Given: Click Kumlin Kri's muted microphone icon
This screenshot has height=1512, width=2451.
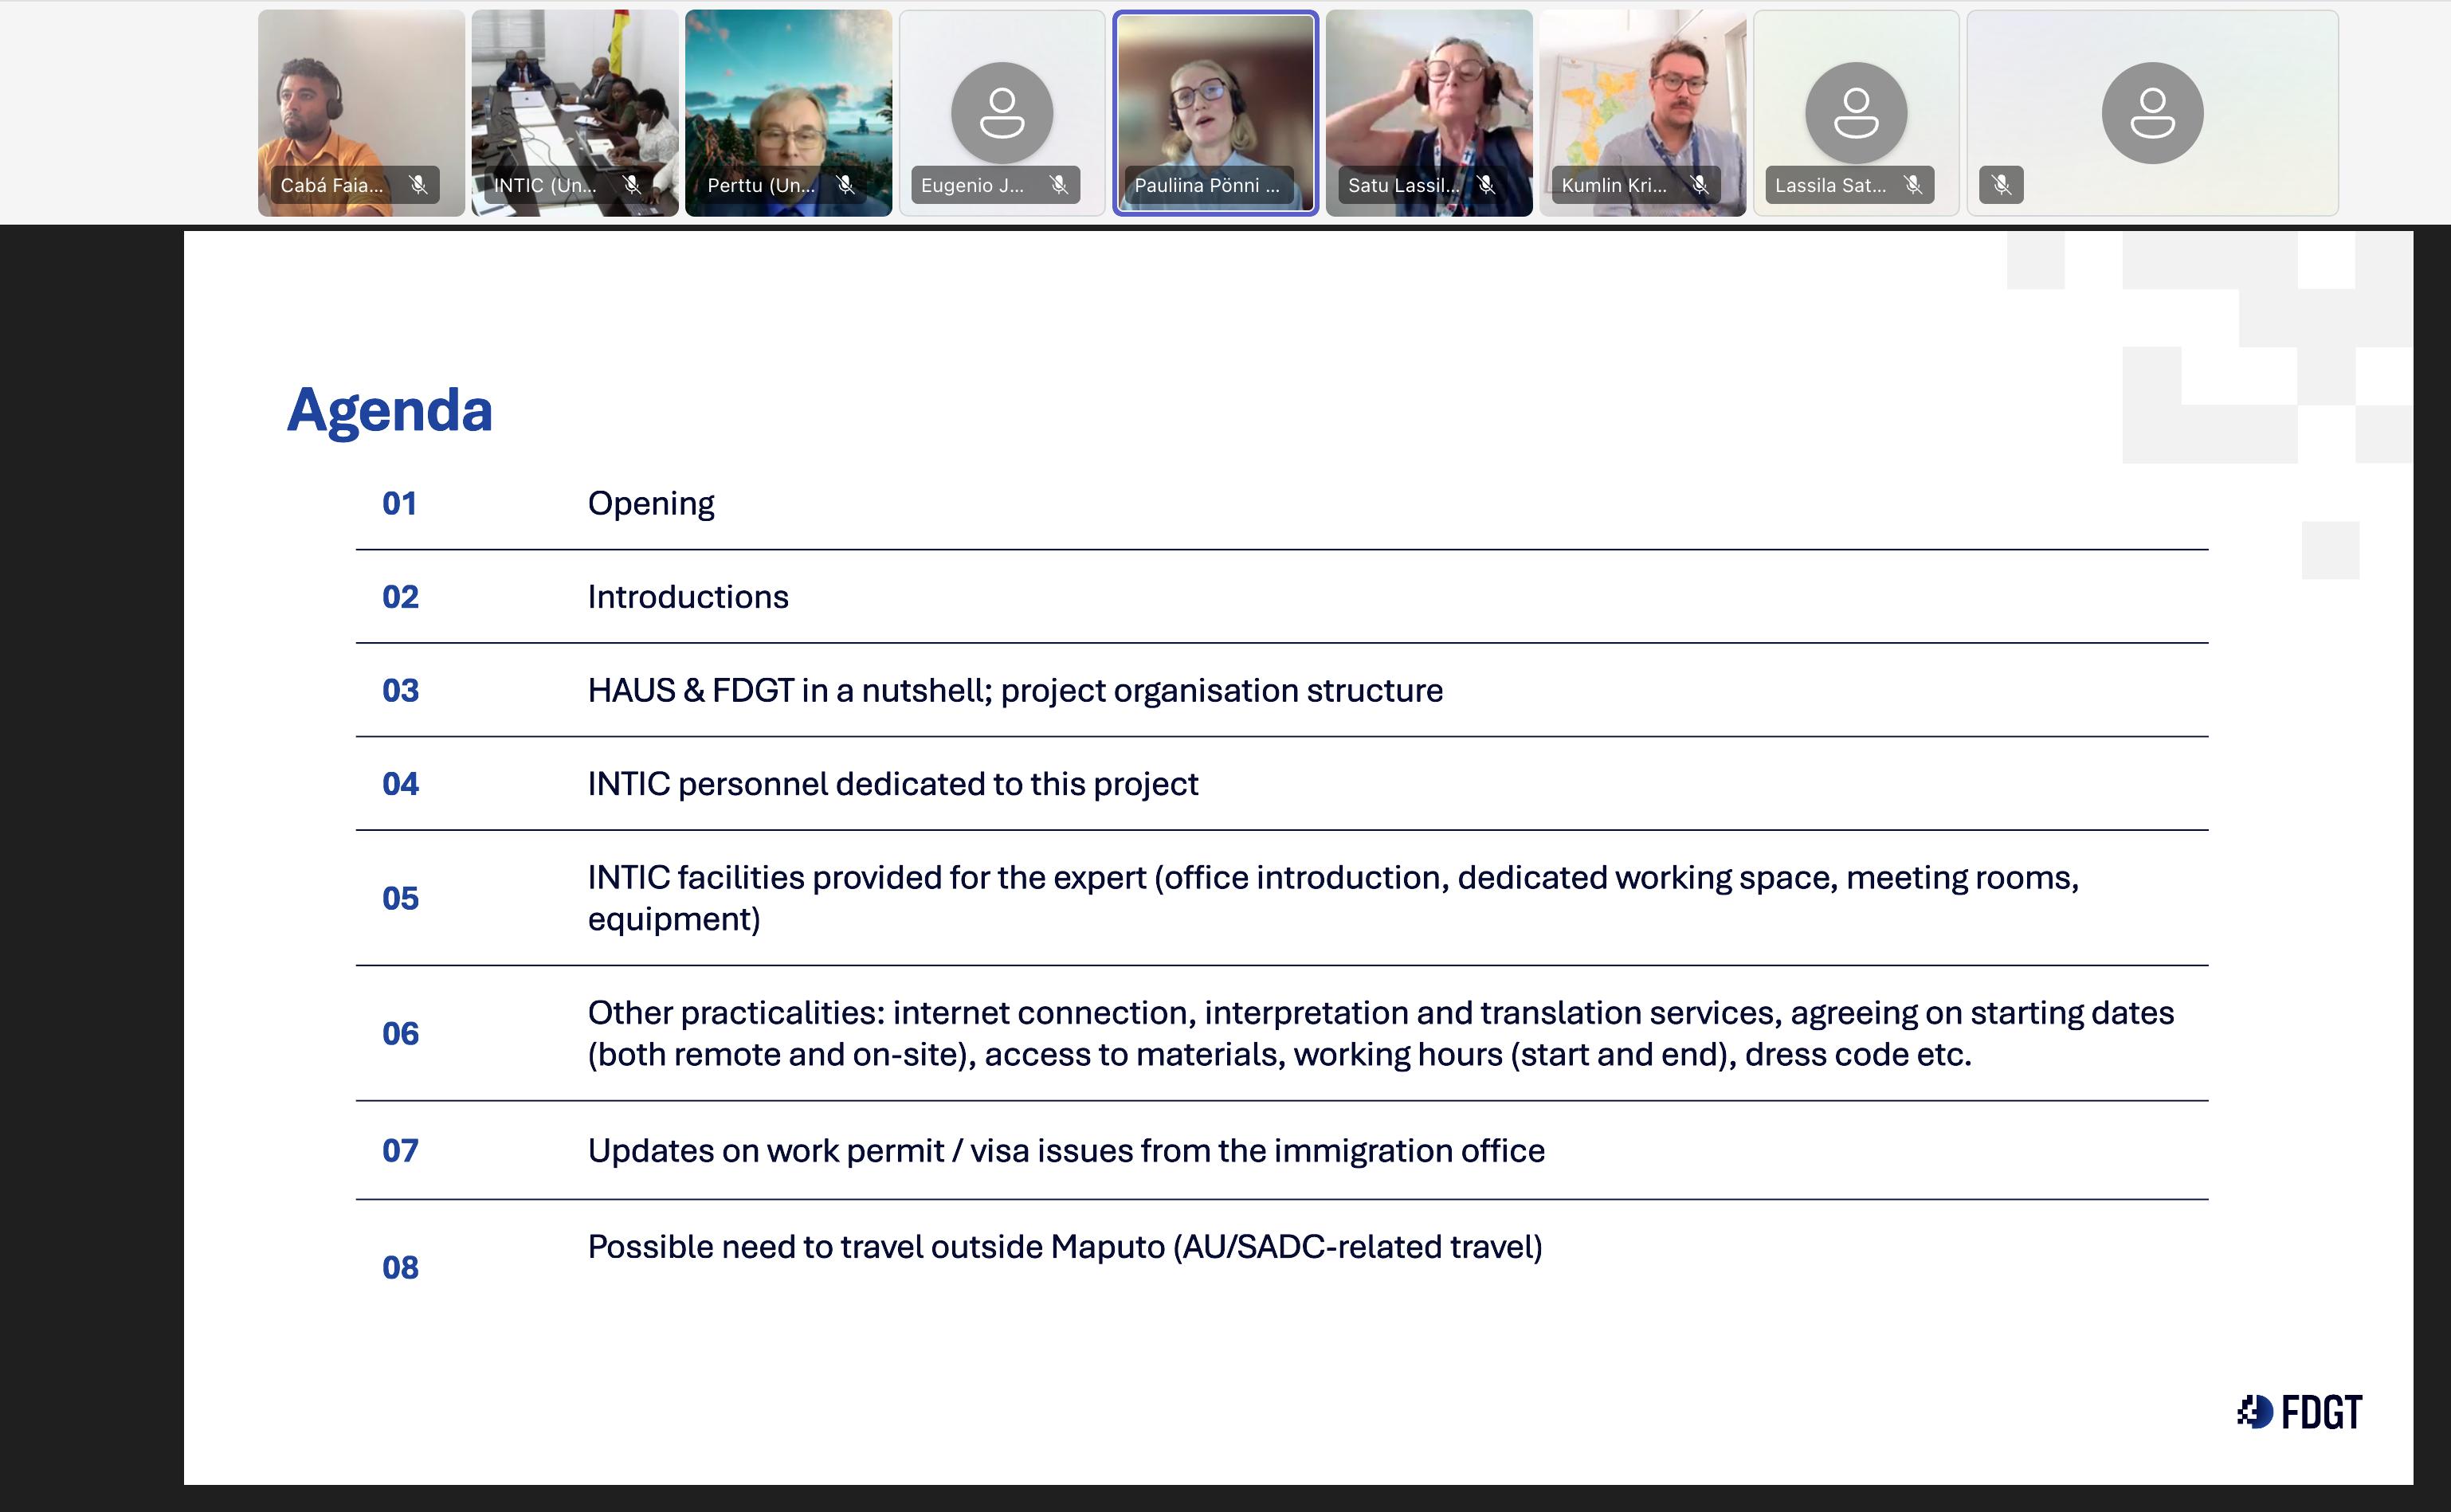Looking at the screenshot, I should (1699, 185).
